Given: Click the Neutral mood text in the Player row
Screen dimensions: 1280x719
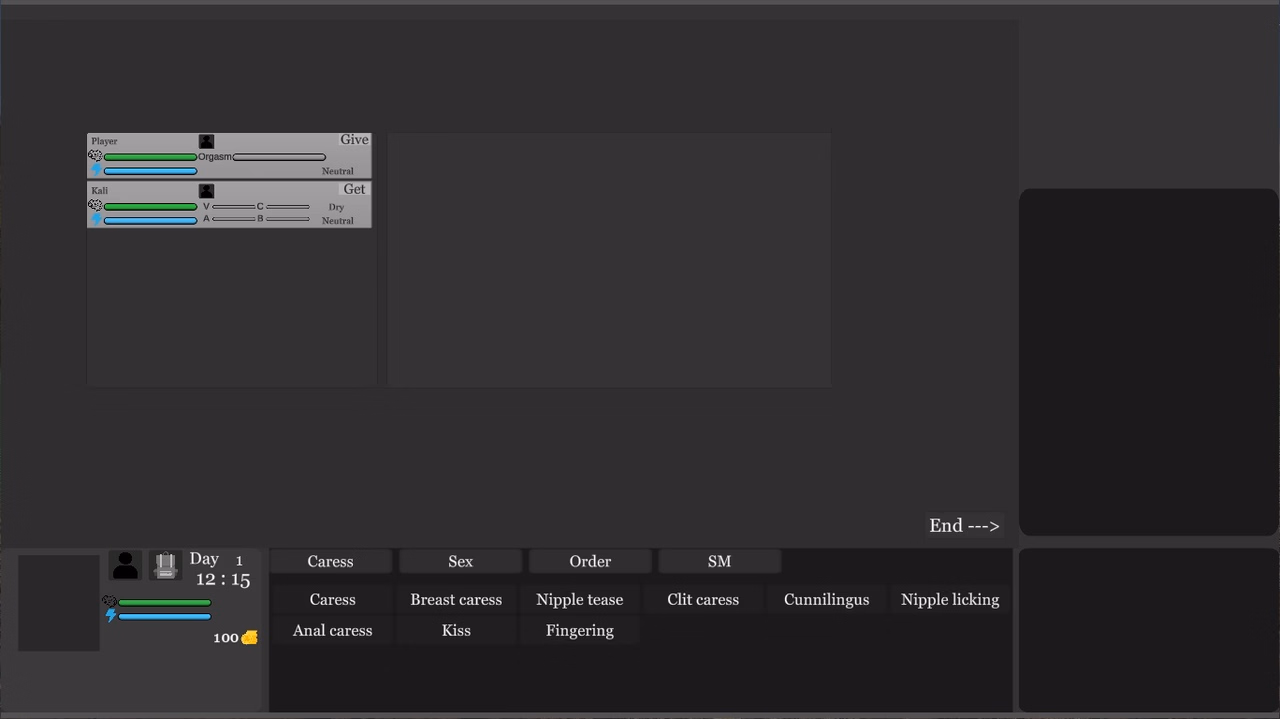Looking at the screenshot, I should coord(338,171).
